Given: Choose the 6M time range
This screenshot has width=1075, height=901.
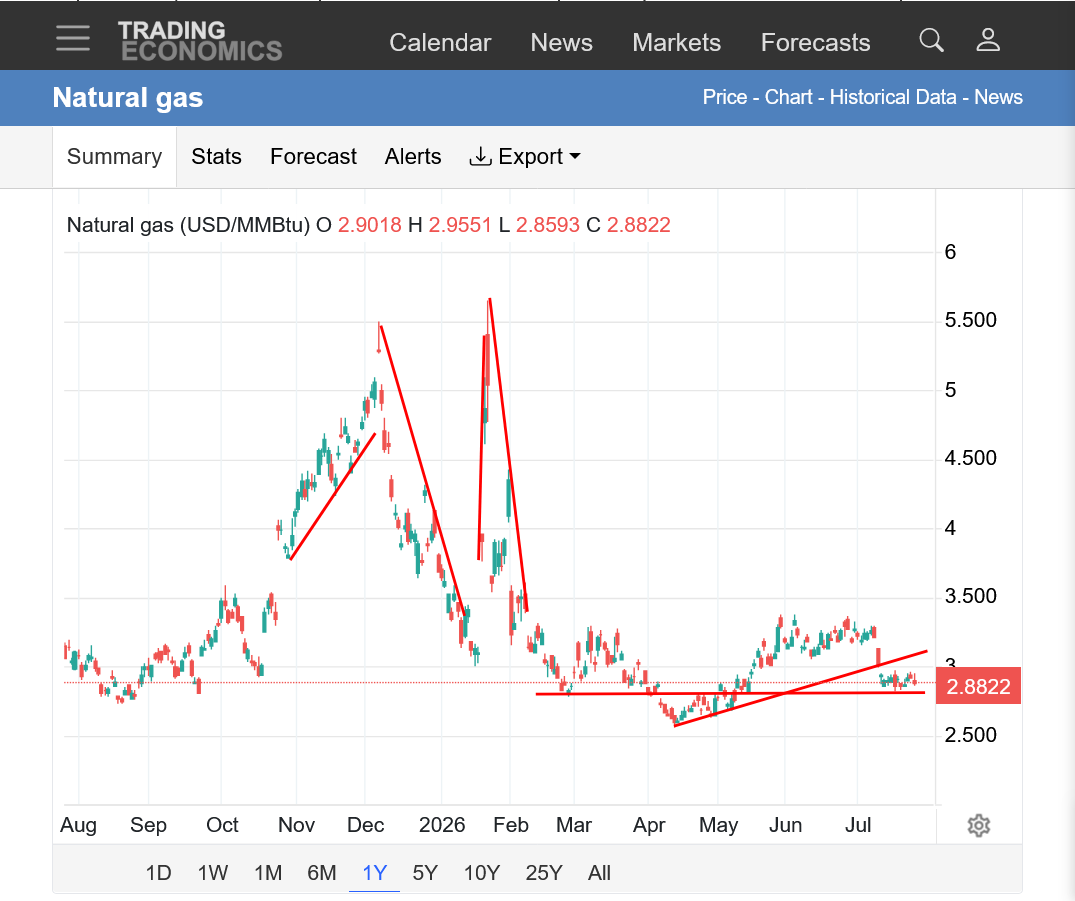Looking at the screenshot, I should [322, 873].
